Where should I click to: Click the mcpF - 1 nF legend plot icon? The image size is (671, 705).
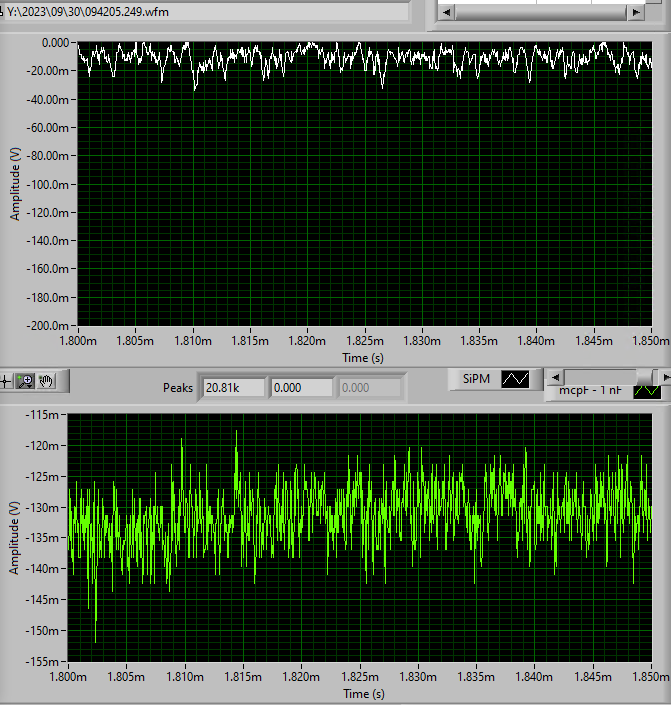click(647, 392)
